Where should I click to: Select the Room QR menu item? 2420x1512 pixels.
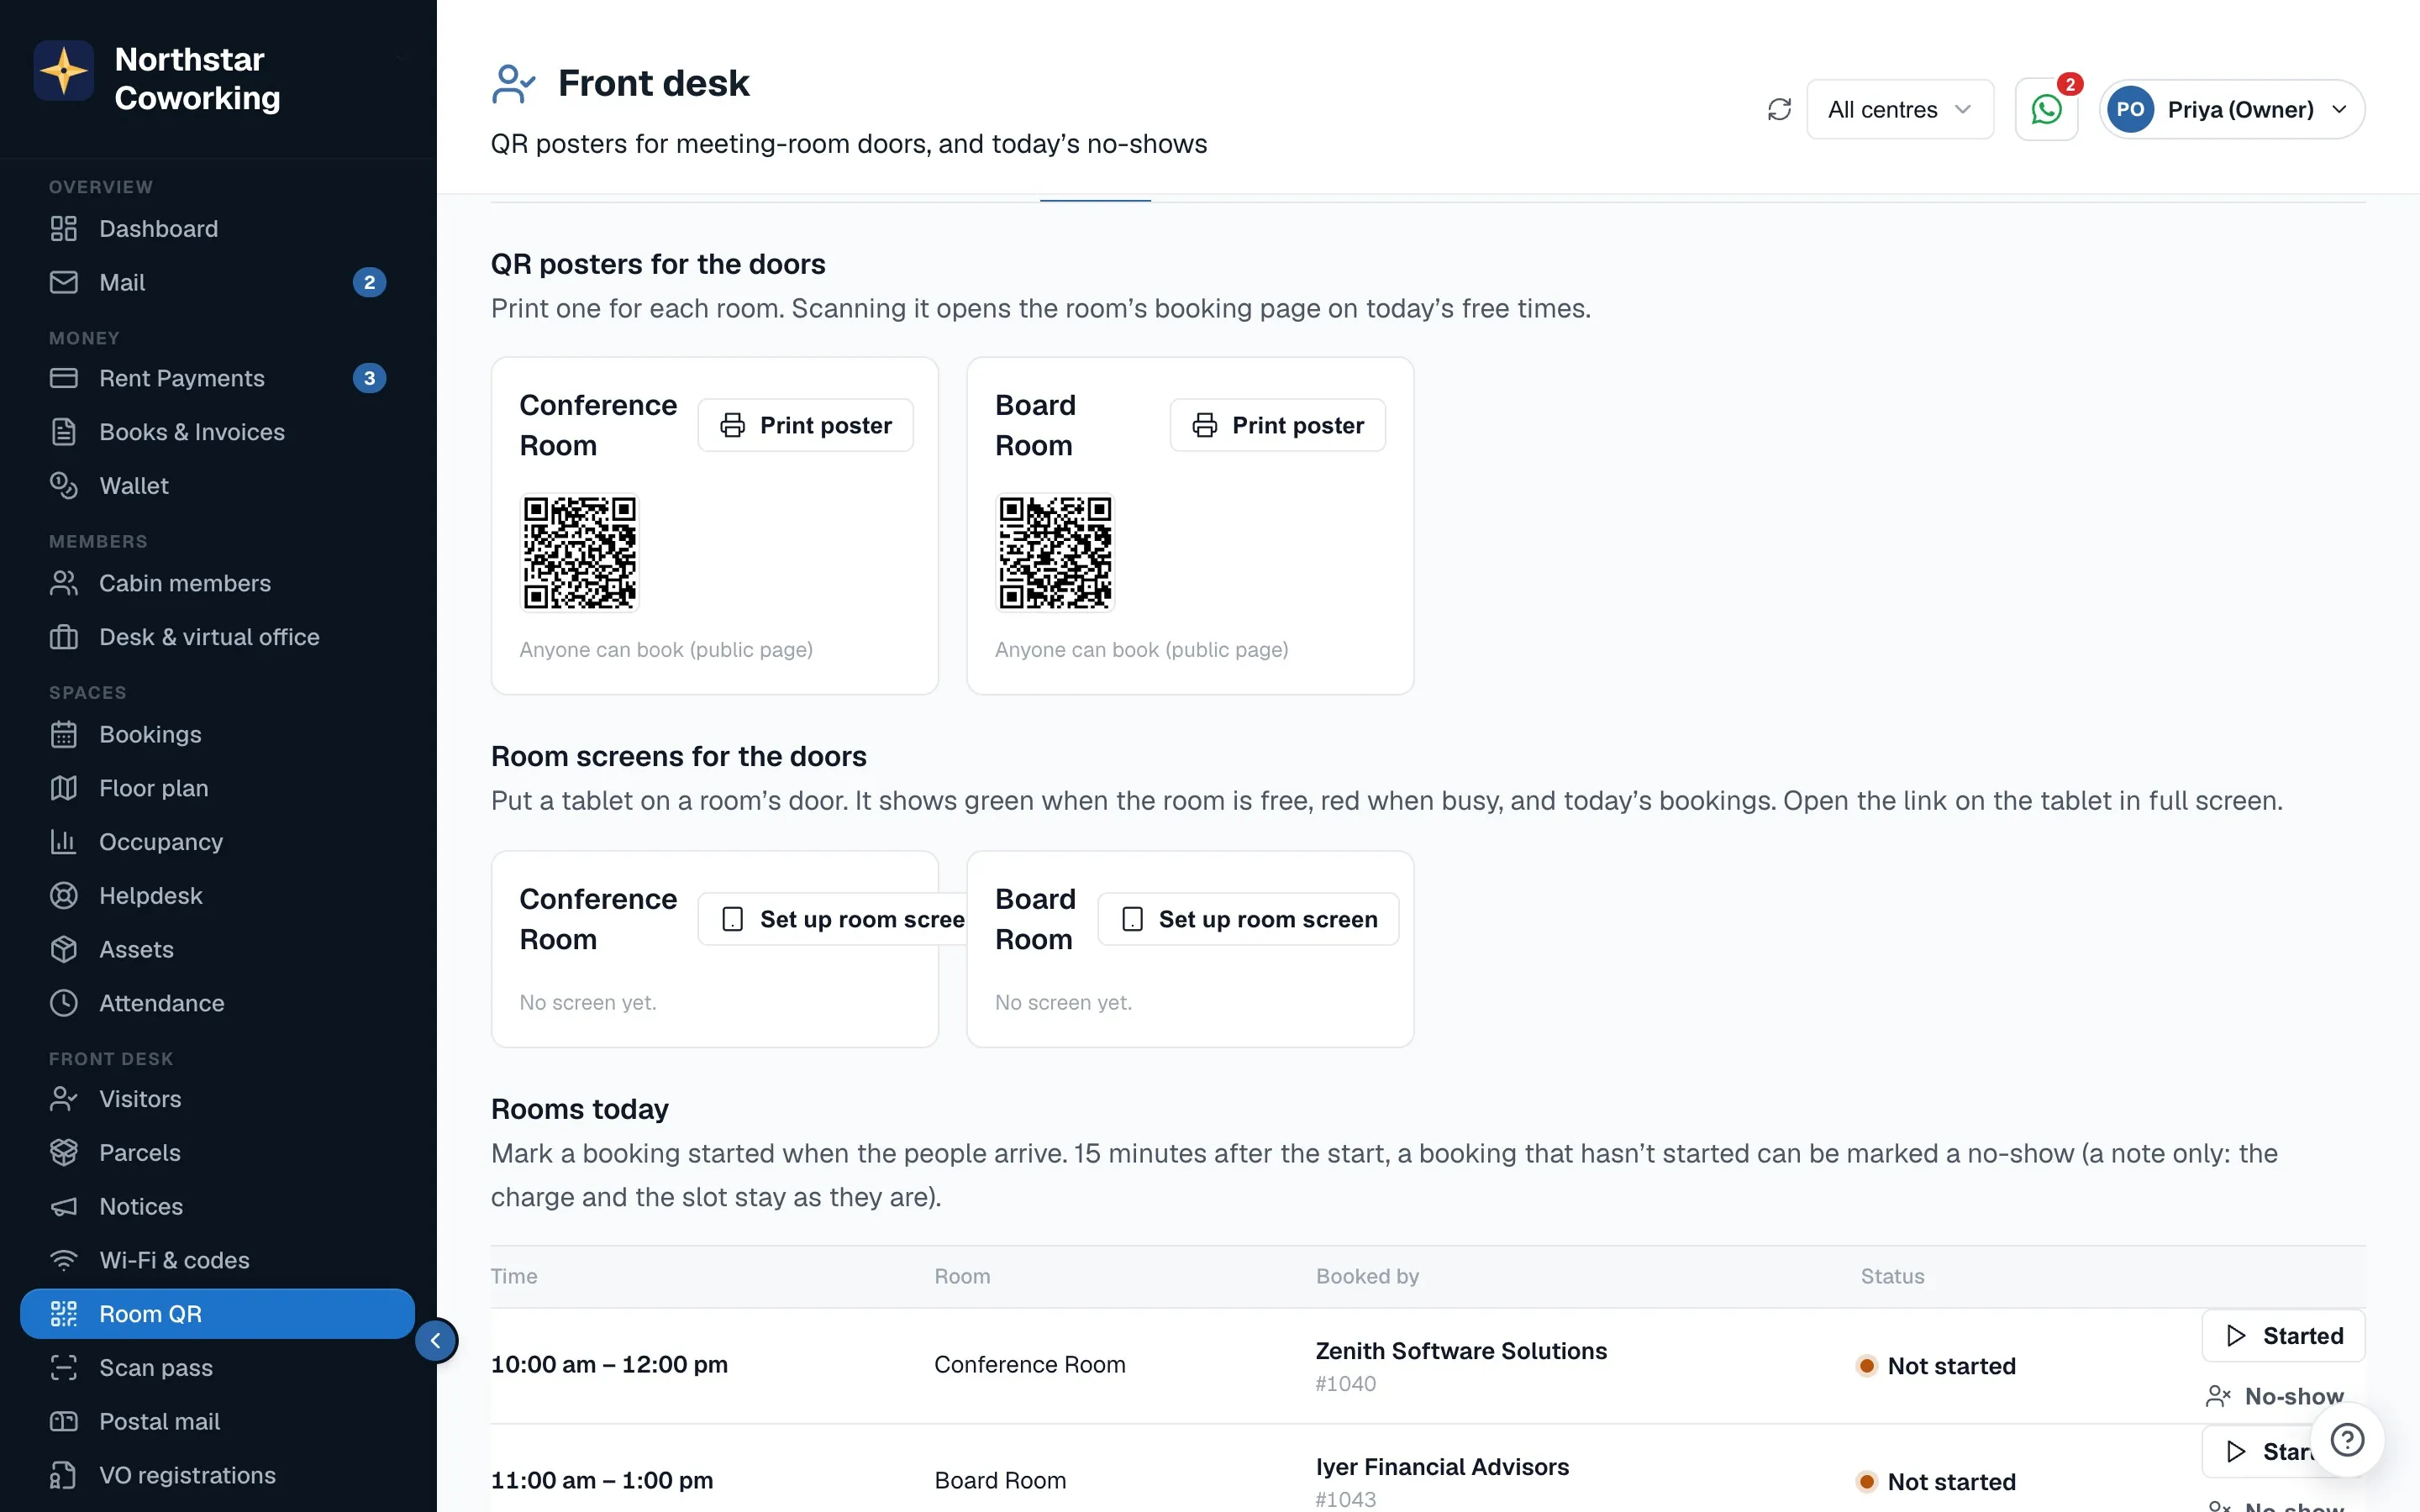tap(217, 1314)
